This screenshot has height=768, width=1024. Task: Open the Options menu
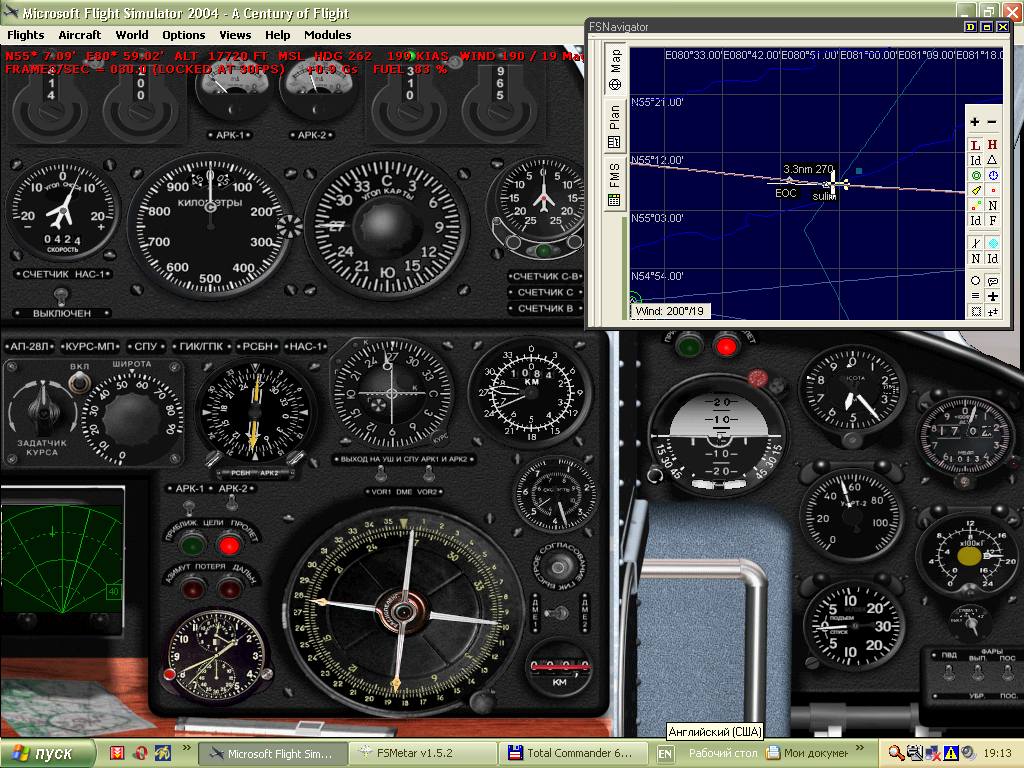(x=184, y=35)
